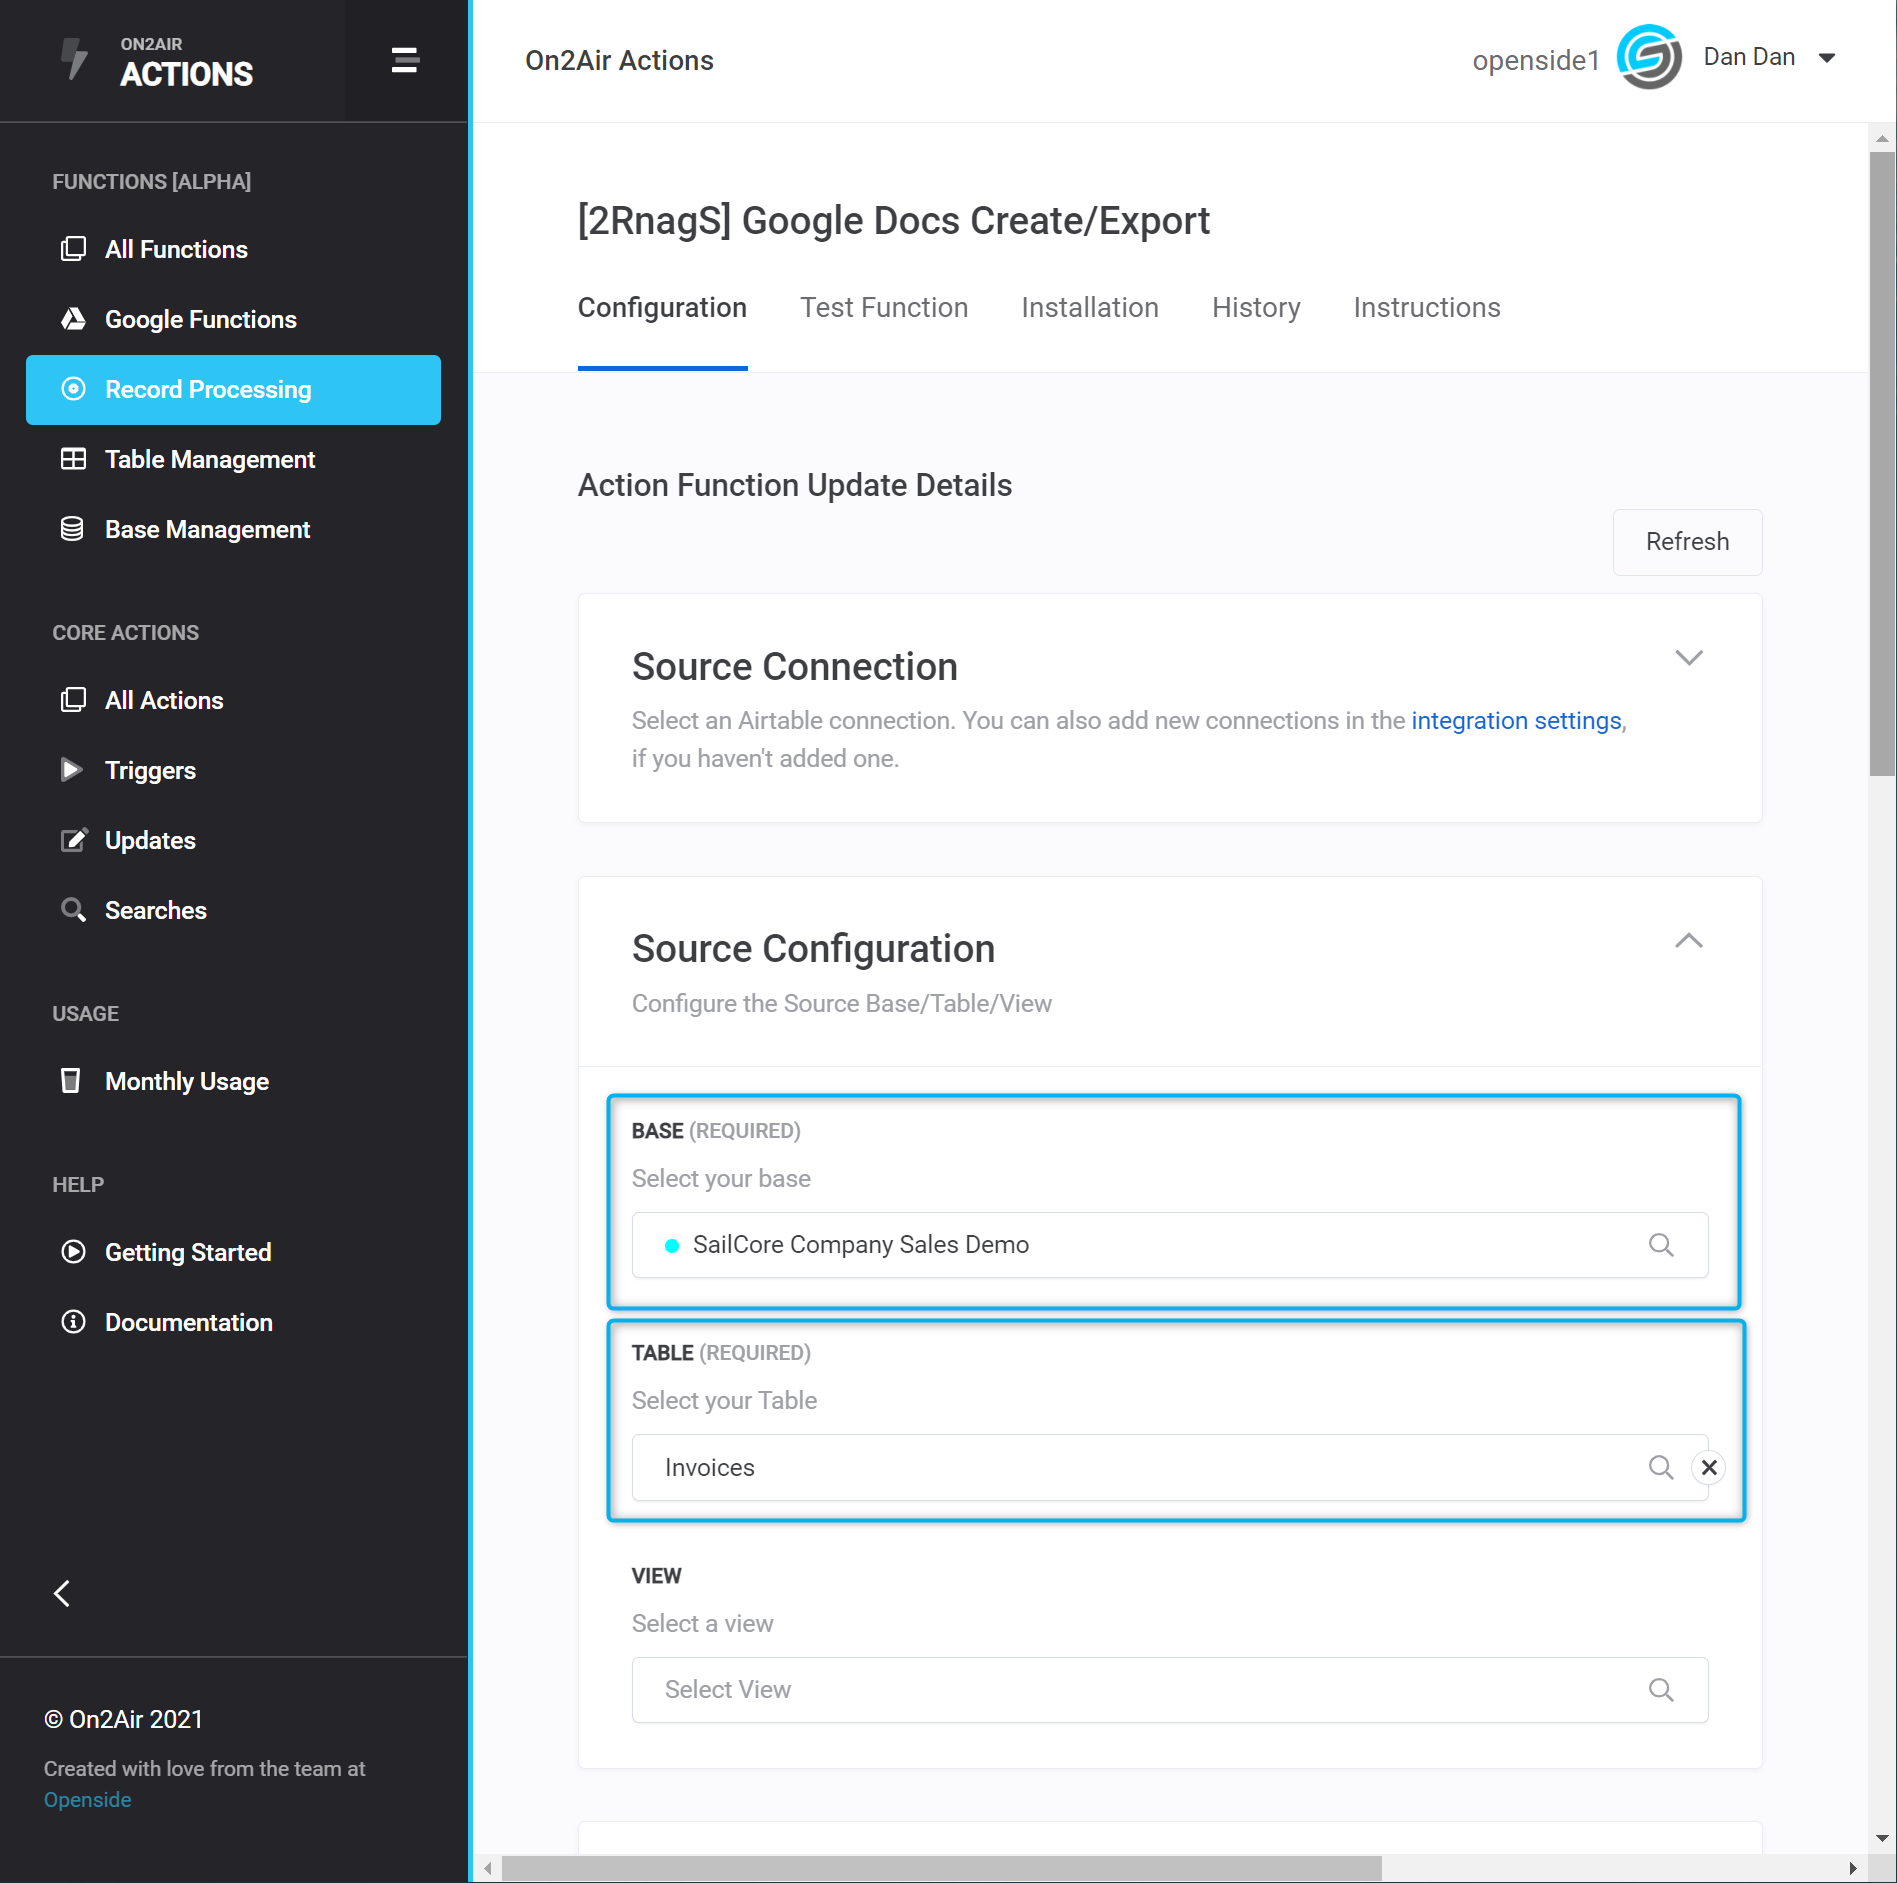Clear the Invoices table selection
Image resolution: width=1897 pixels, height=1883 pixels.
coord(1709,1467)
